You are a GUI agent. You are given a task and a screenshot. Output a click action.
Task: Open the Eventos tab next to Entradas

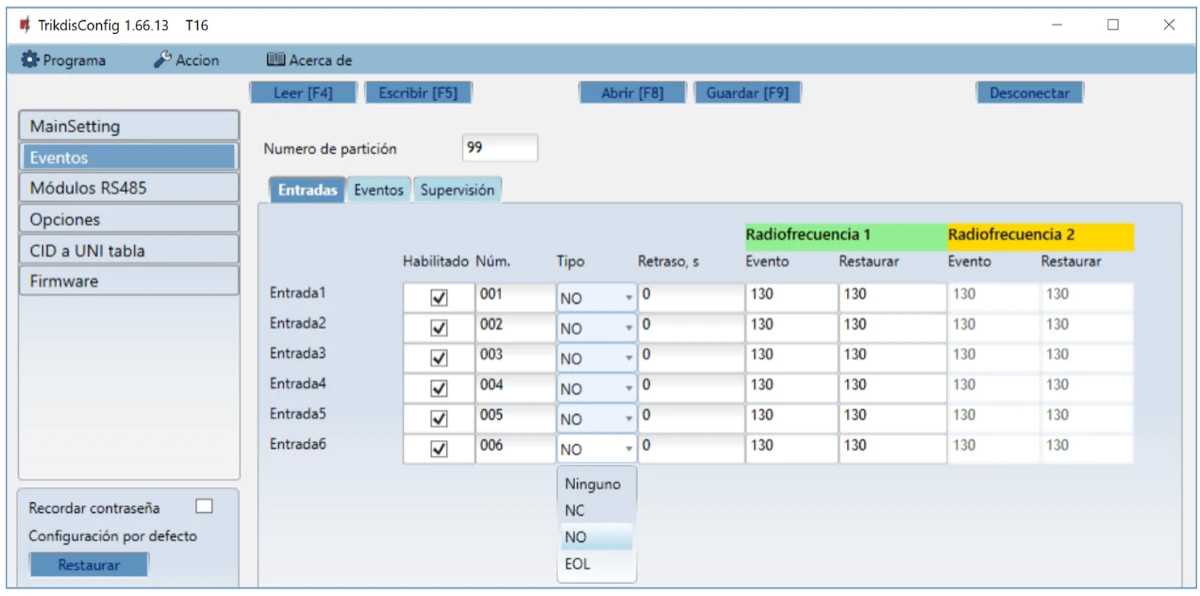(x=379, y=190)
